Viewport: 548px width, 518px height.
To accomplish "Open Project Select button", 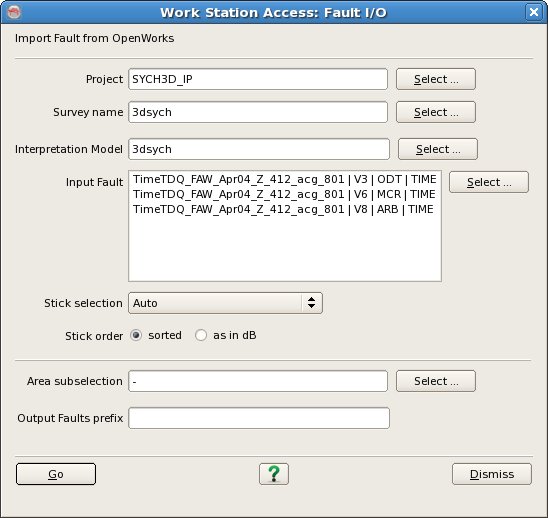I will [435, 79].
